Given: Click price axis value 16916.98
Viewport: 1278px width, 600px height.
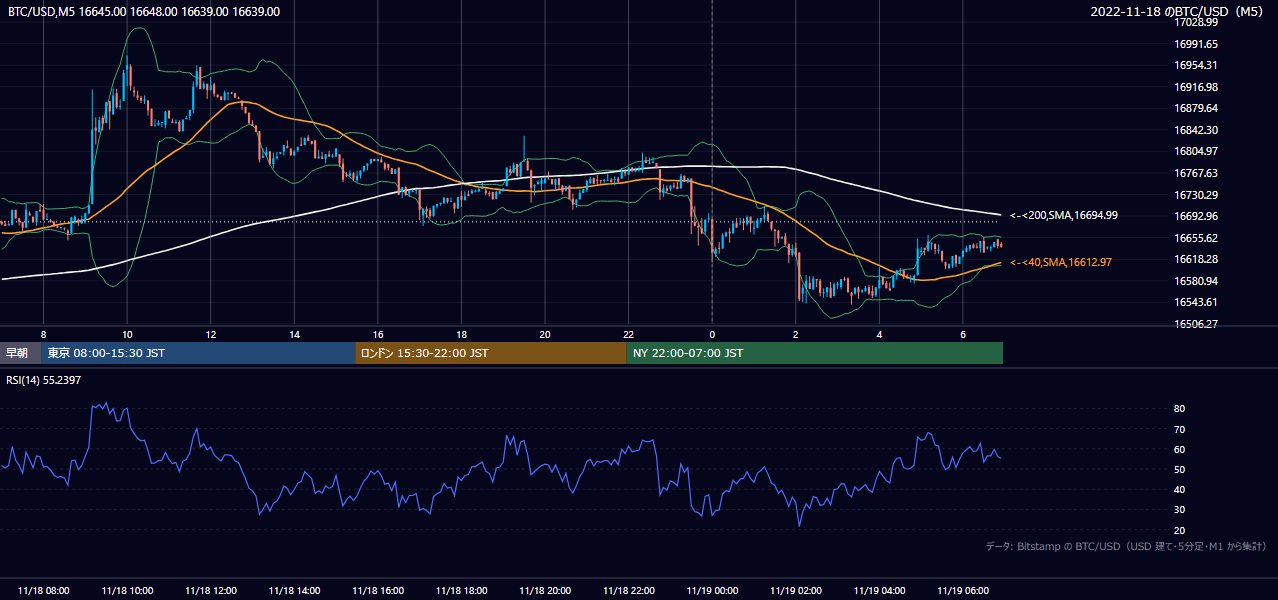Looking at the screenshot, I should [x=1196, y=87].
